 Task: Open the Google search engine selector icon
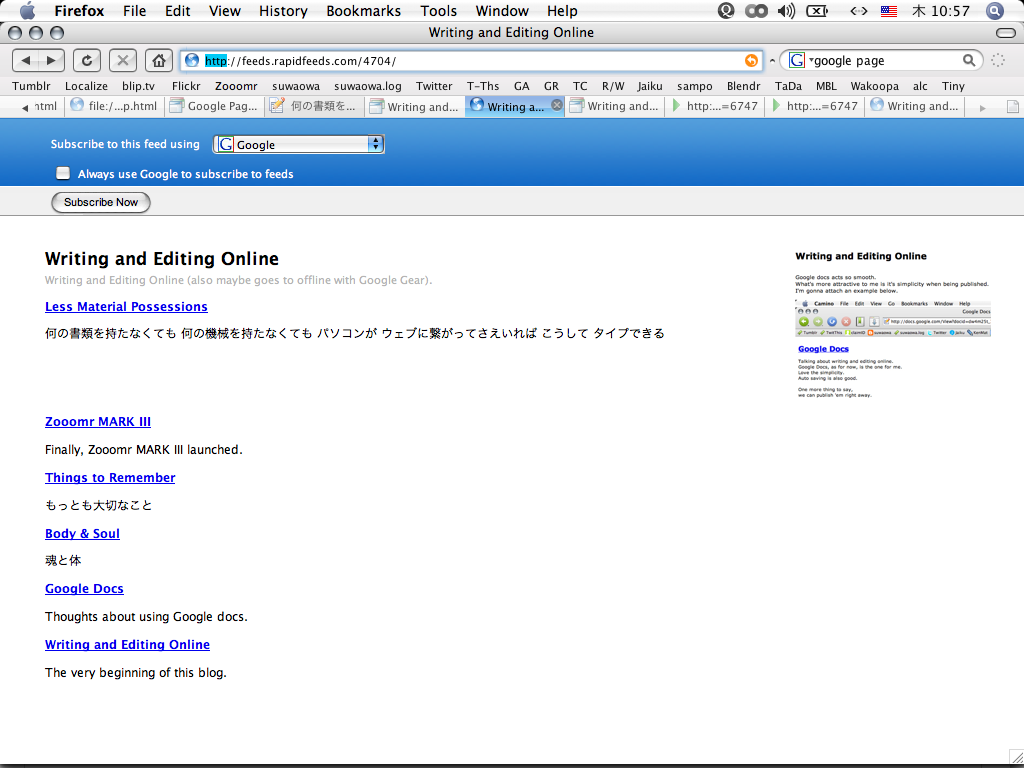797,61
